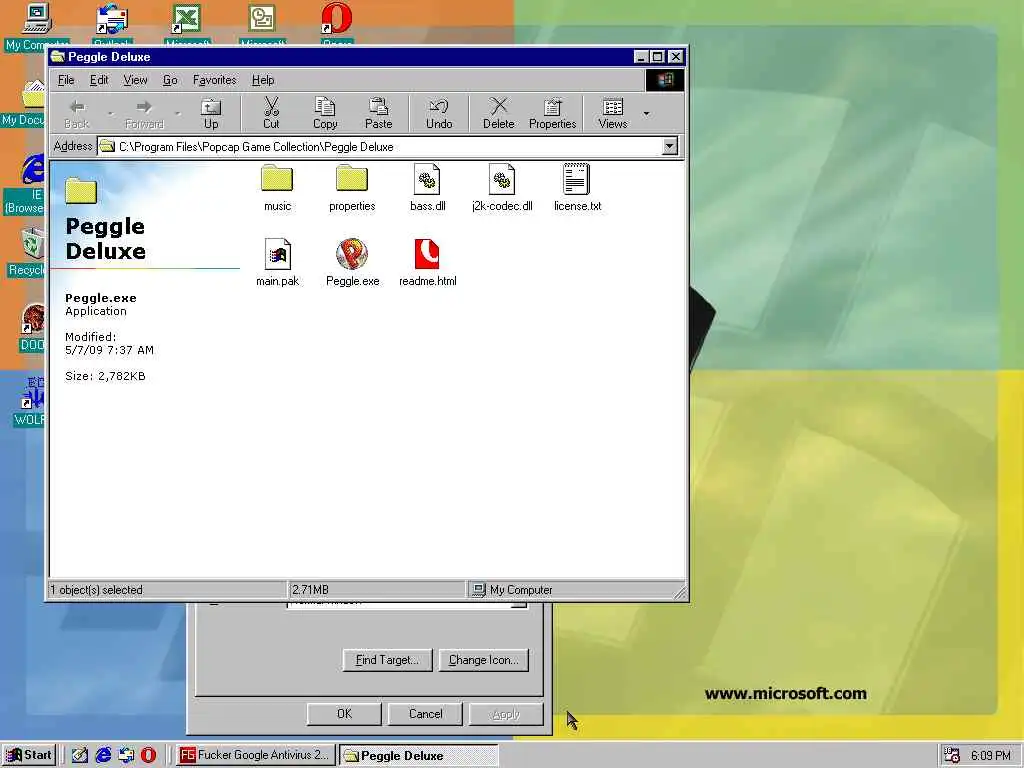Click the Delete toolbar icon
The height and width of the screenshot is (768, 1024).
coord(498,106)
